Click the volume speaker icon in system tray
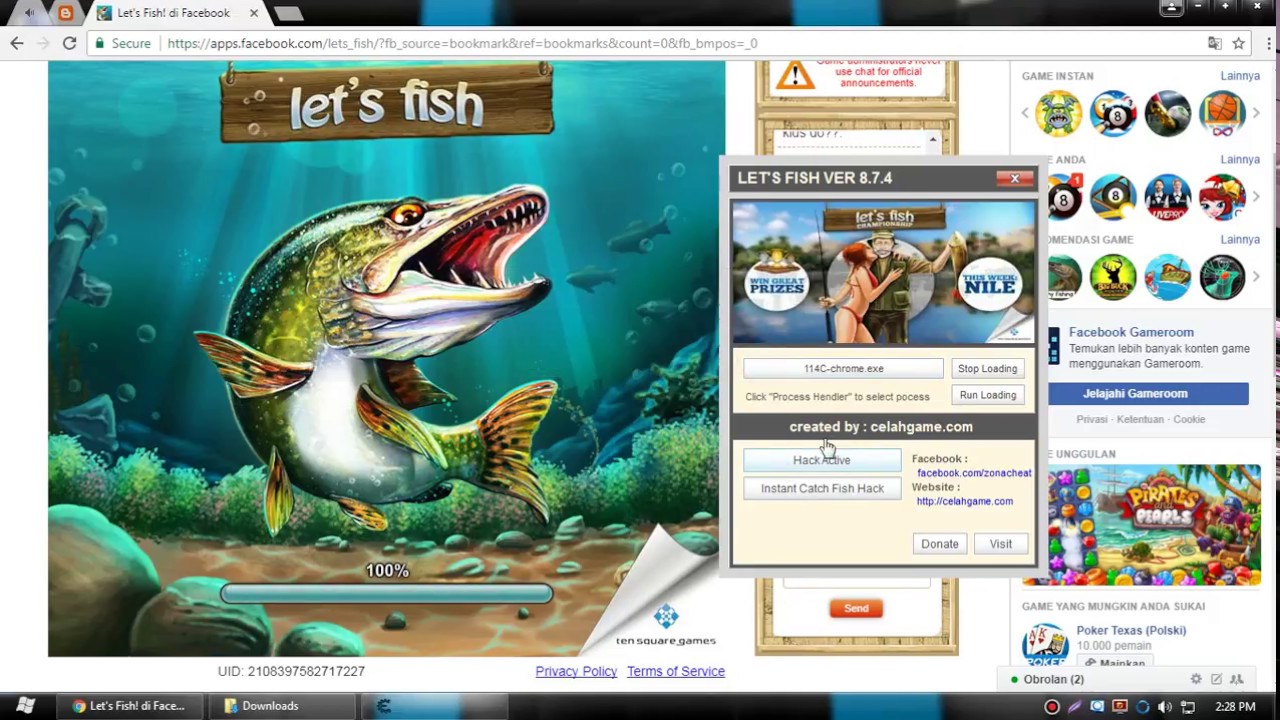Screen dimensions: 1280x720 point(1165,706)
